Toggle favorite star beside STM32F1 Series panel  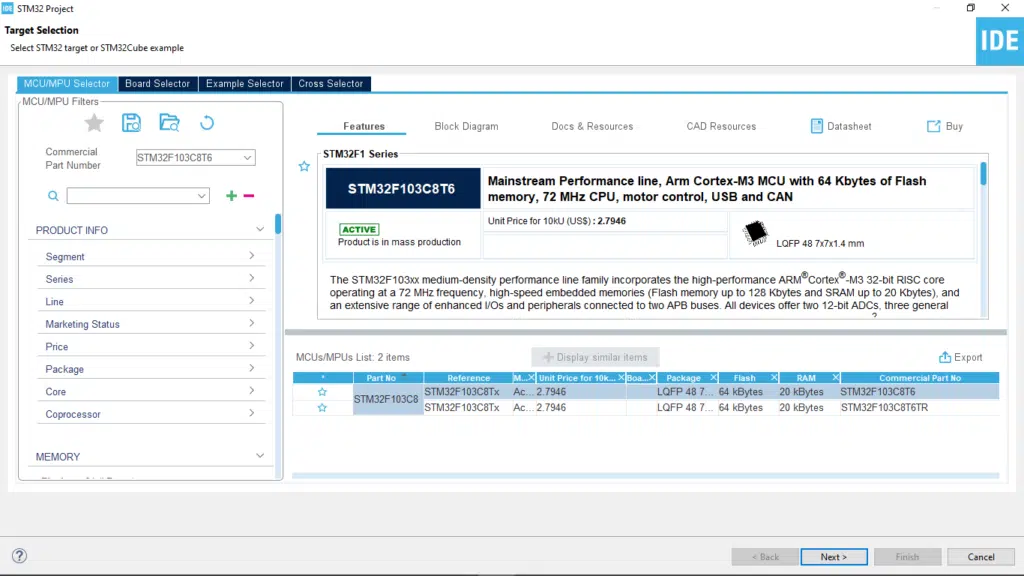click(x=304, y=167)
